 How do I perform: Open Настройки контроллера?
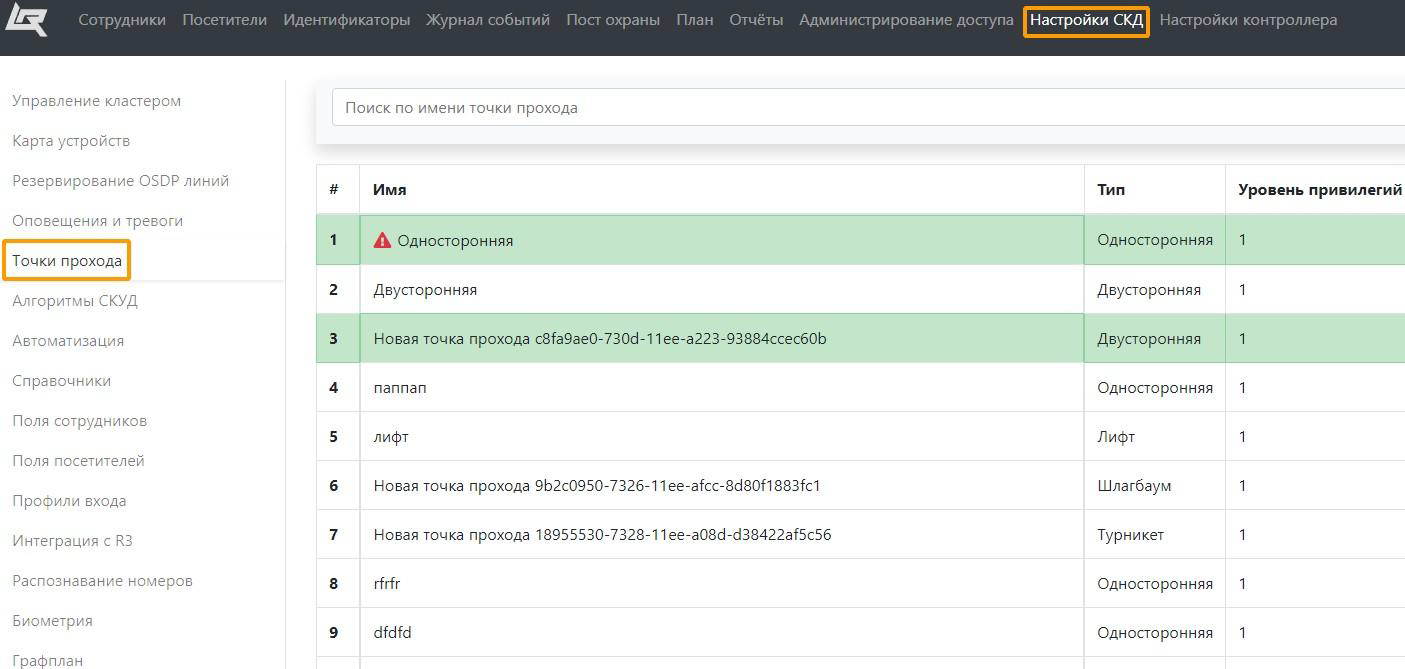(1247, 20)
